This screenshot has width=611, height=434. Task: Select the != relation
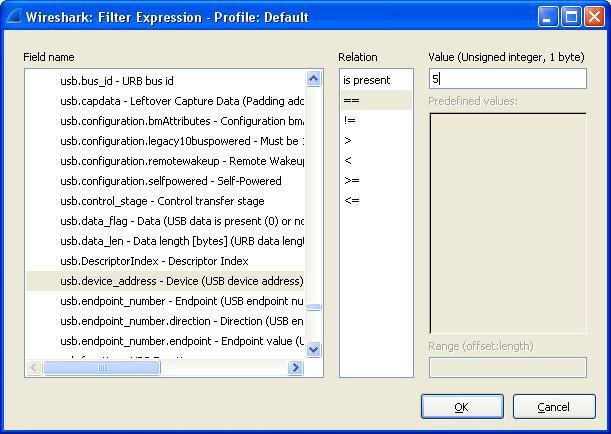click(x=349, y=120)
